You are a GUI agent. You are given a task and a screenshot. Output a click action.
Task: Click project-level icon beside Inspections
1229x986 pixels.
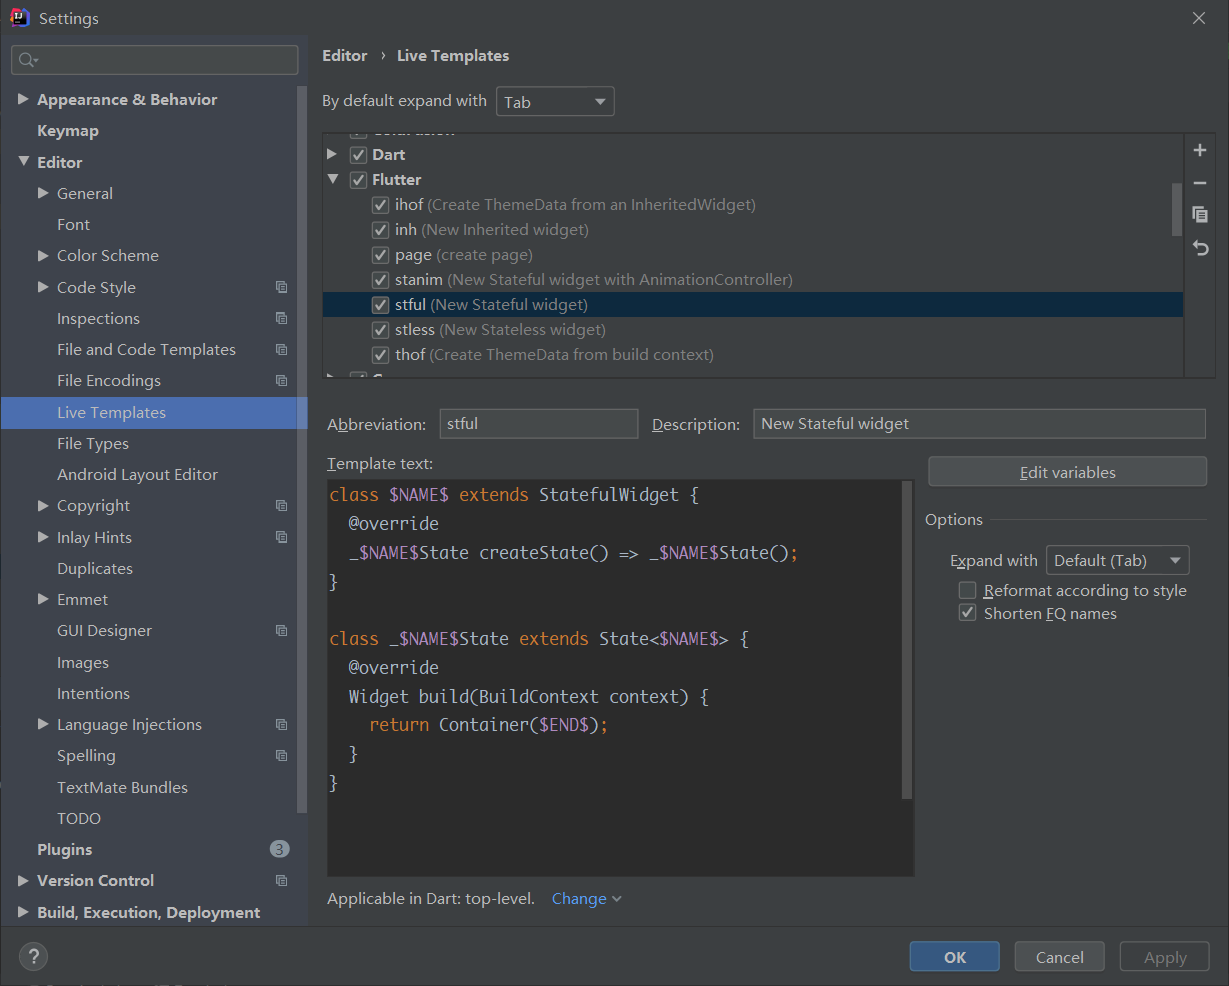click(x=281, y=318)
